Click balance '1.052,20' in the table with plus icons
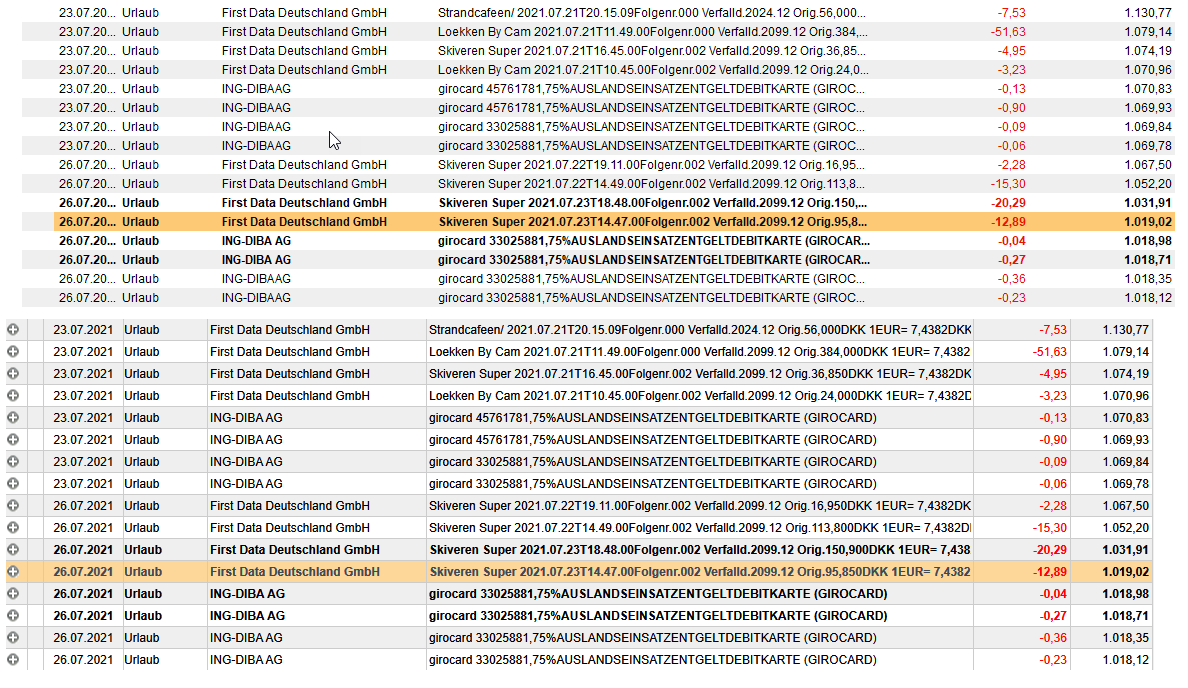Viewport: 1188px width, 688px height. [1126, 527]
